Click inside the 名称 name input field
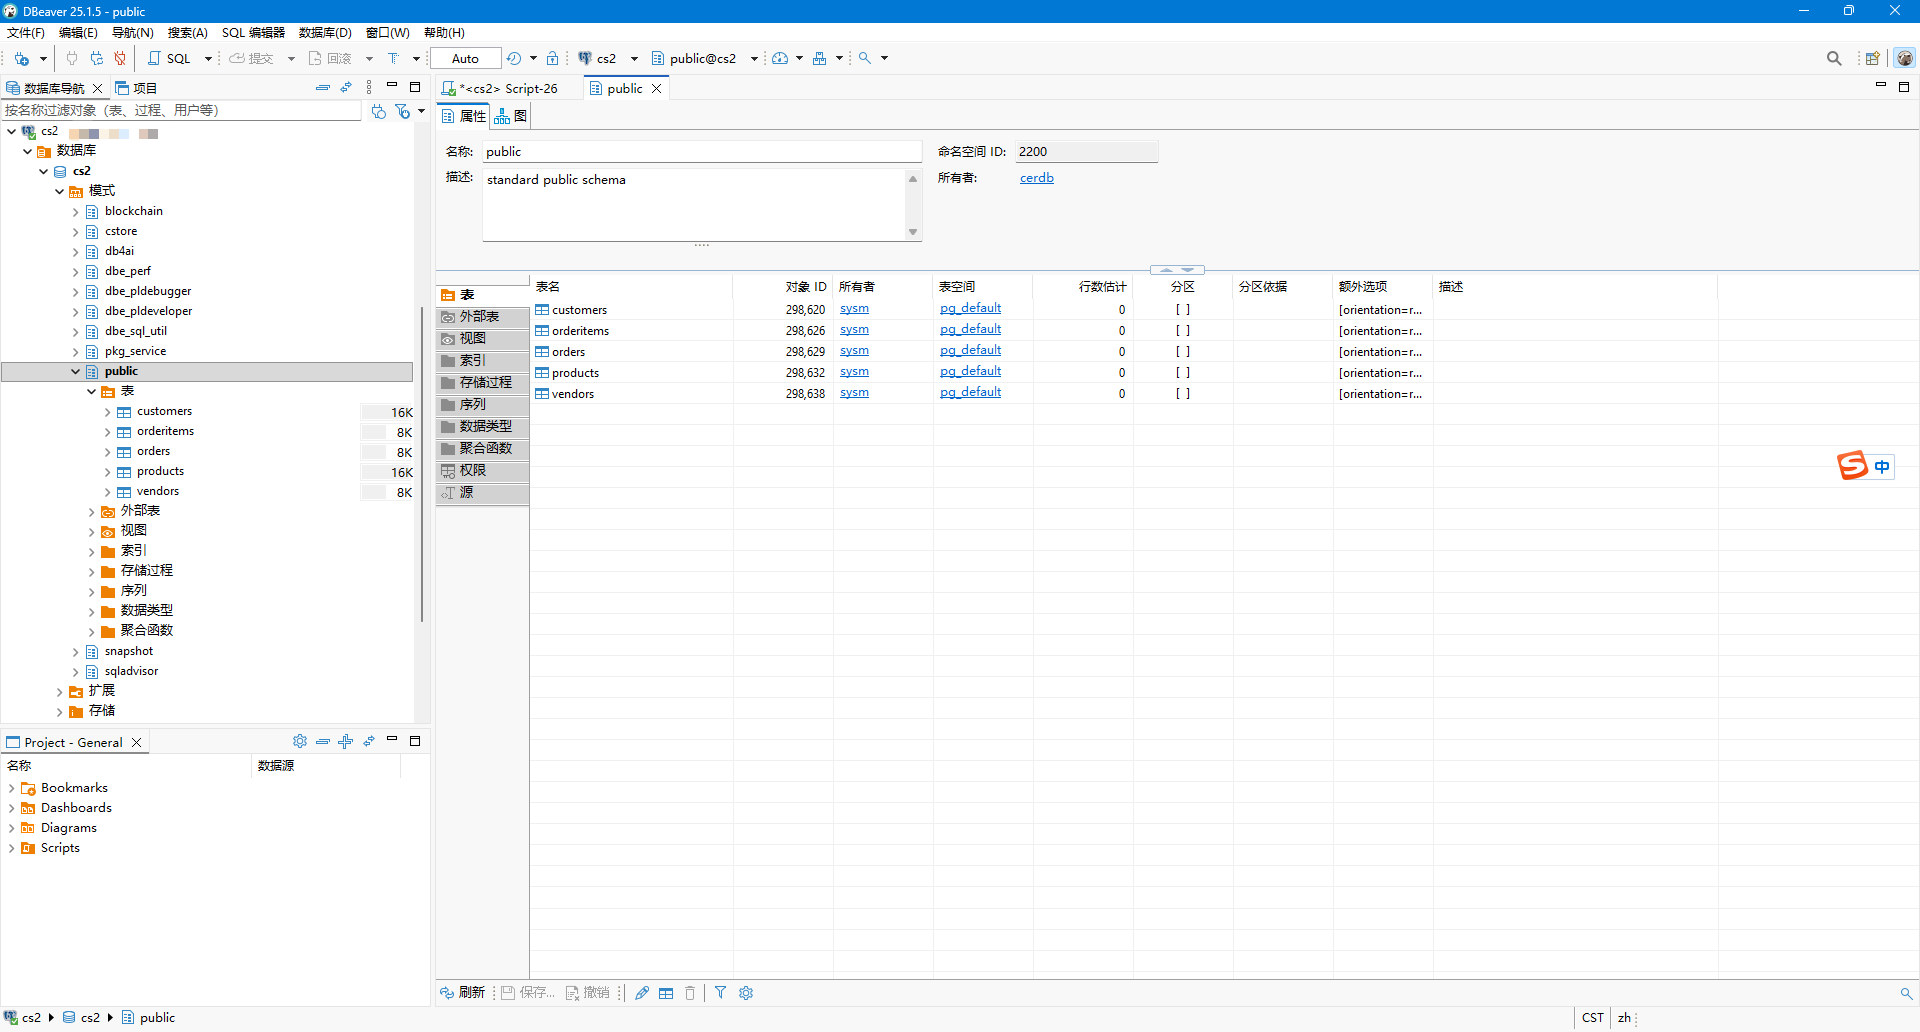The width and height of the screenshot is (1920, 1032). coord(700,151)
